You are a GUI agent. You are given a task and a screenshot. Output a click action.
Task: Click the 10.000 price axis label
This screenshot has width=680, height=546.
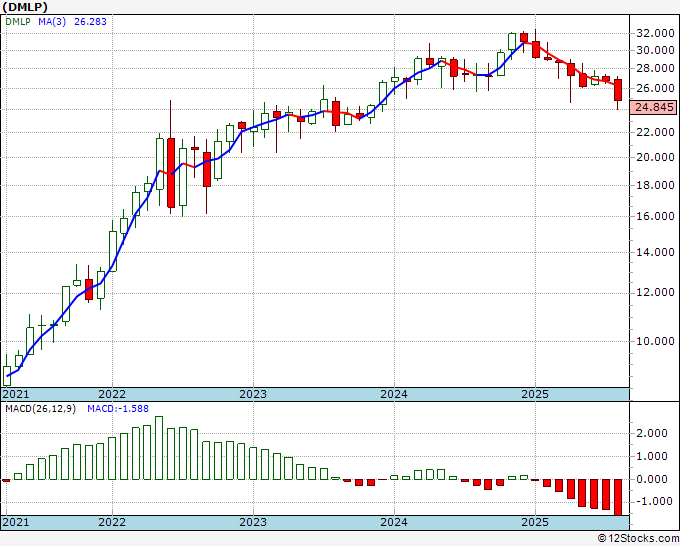[x=655, y=341]
